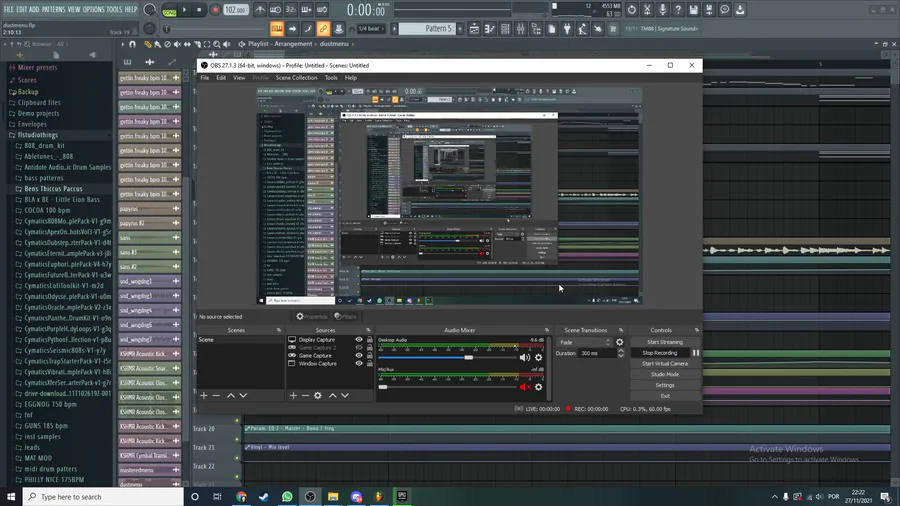The height and width of the screenshot is (506, 900).
Task: Open FL Studio FILE menu
Action: (x=9, y=9)
